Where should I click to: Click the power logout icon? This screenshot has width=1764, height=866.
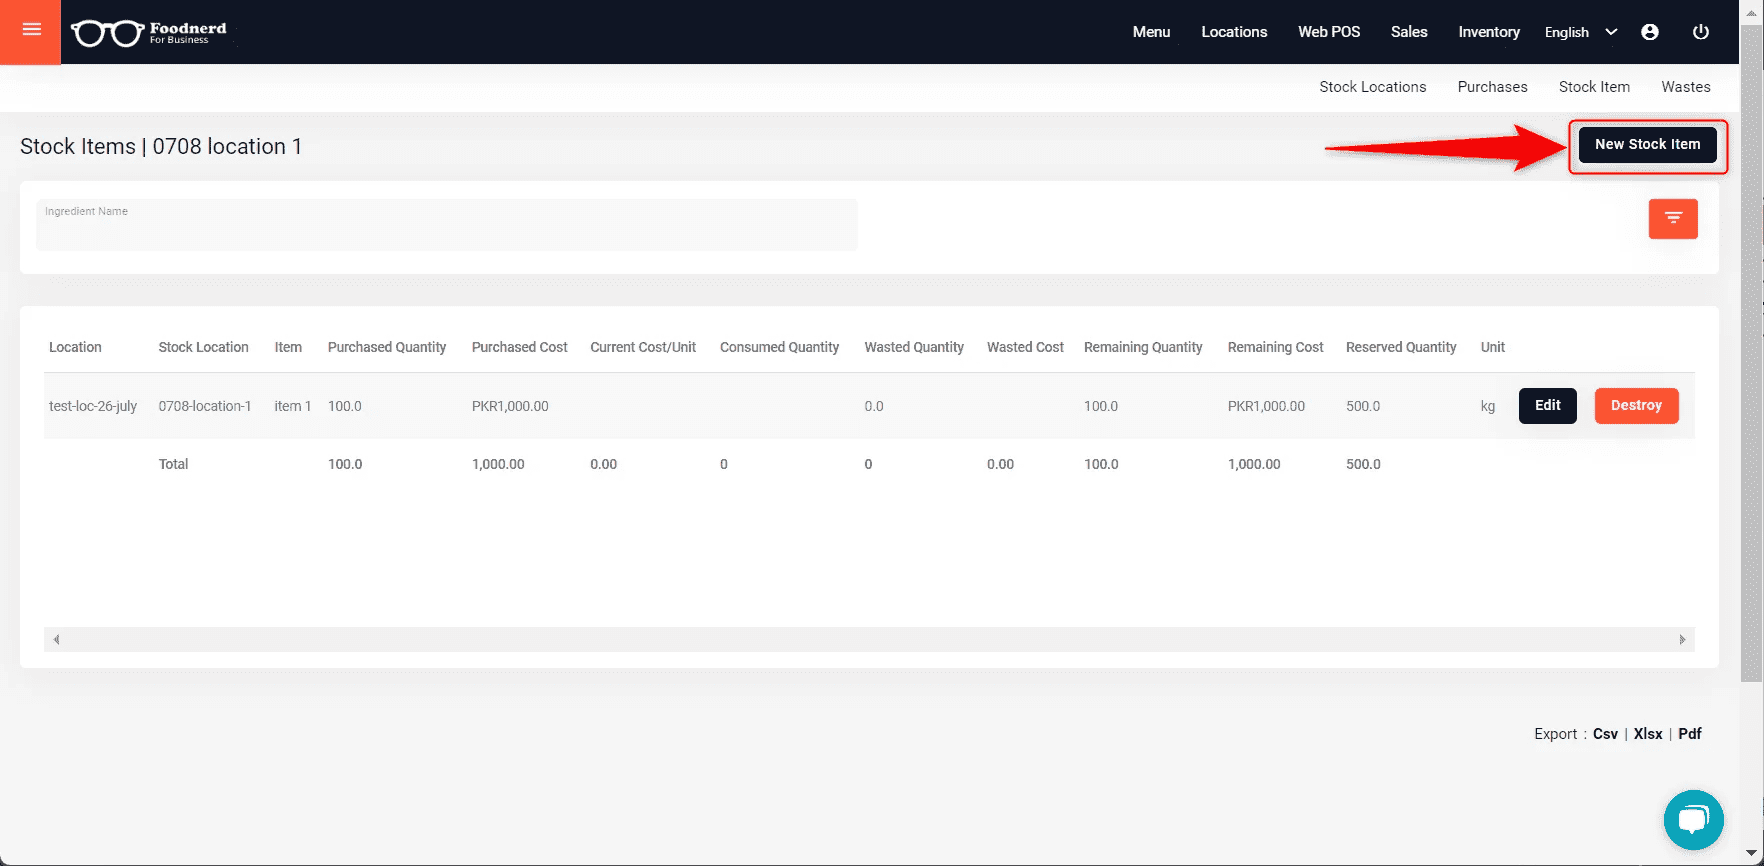pos(1700,32)
